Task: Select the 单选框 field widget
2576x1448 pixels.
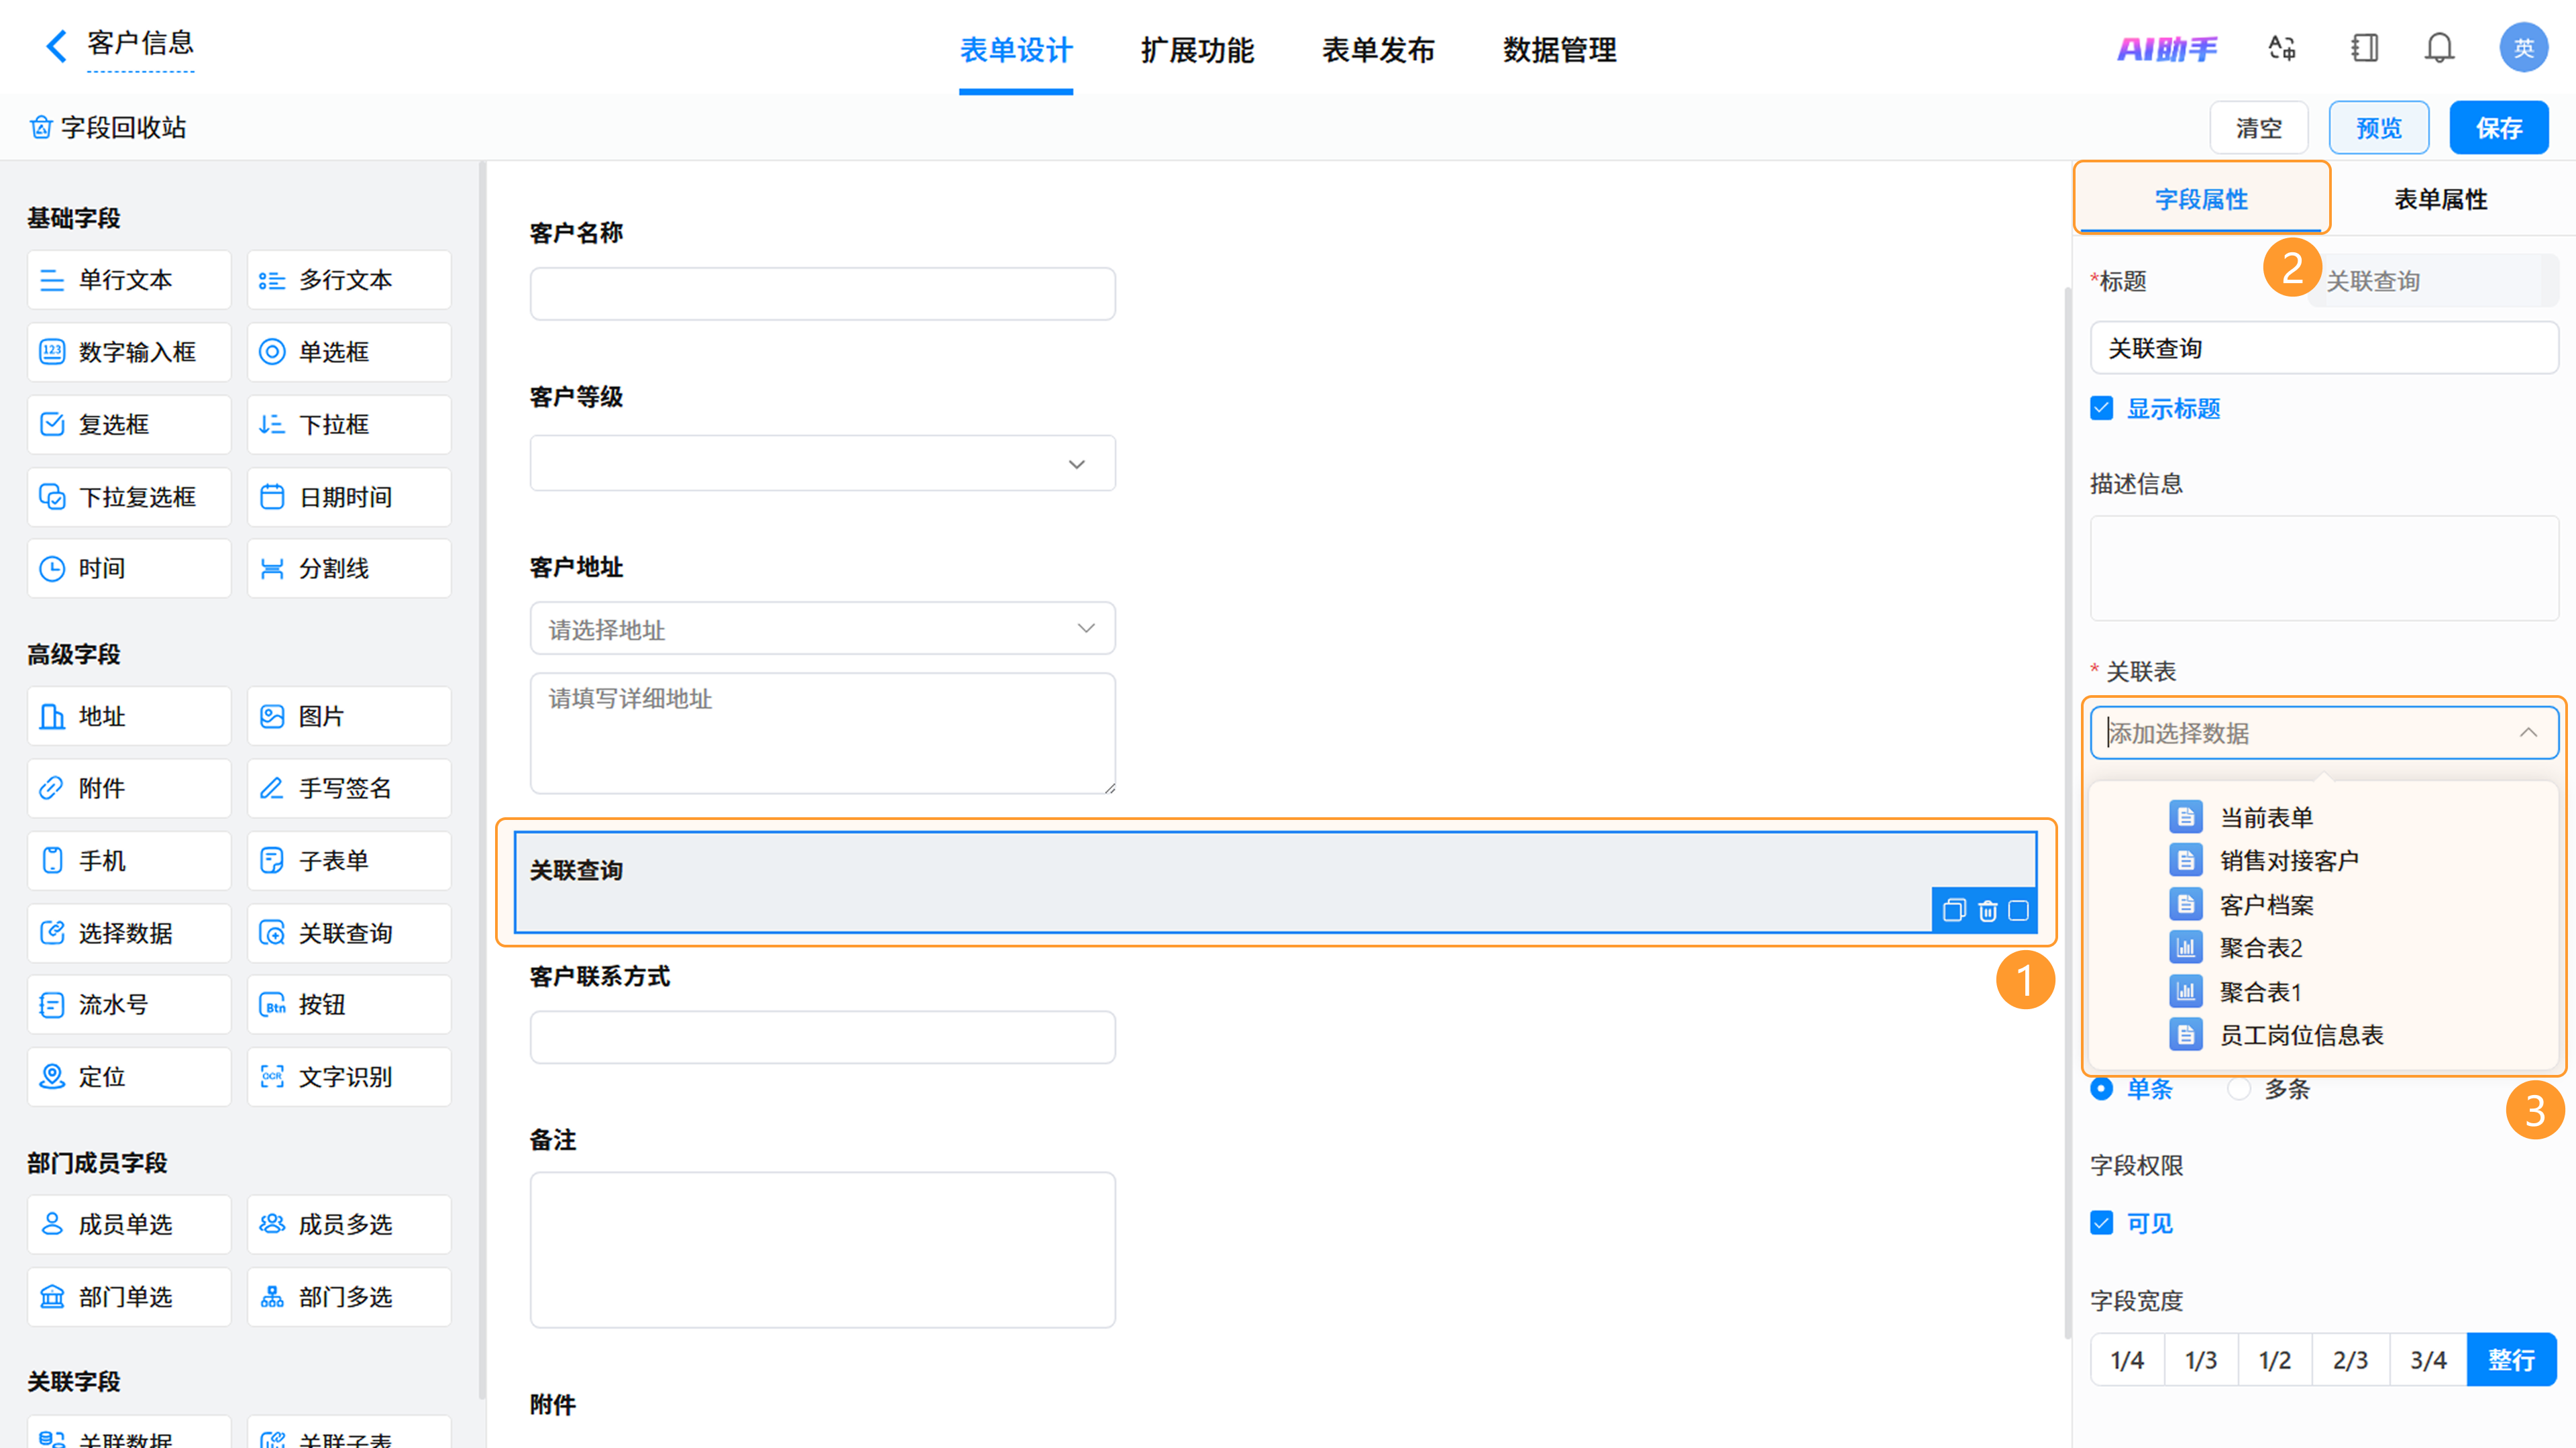Action: click(x=349, y=352)
